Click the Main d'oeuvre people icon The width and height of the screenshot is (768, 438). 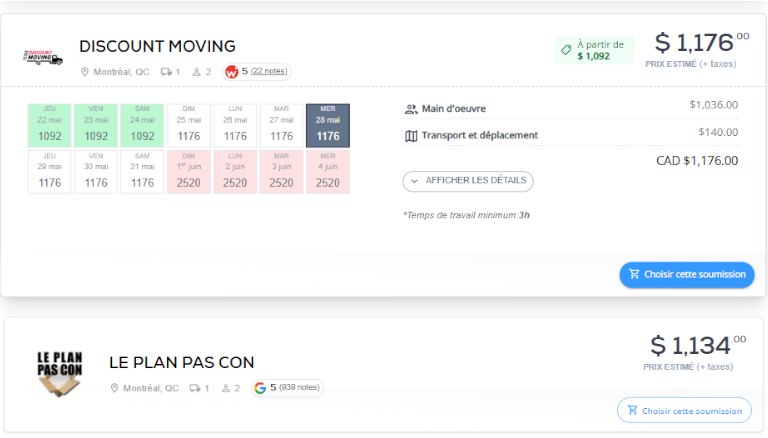click(x=411, y=109)
